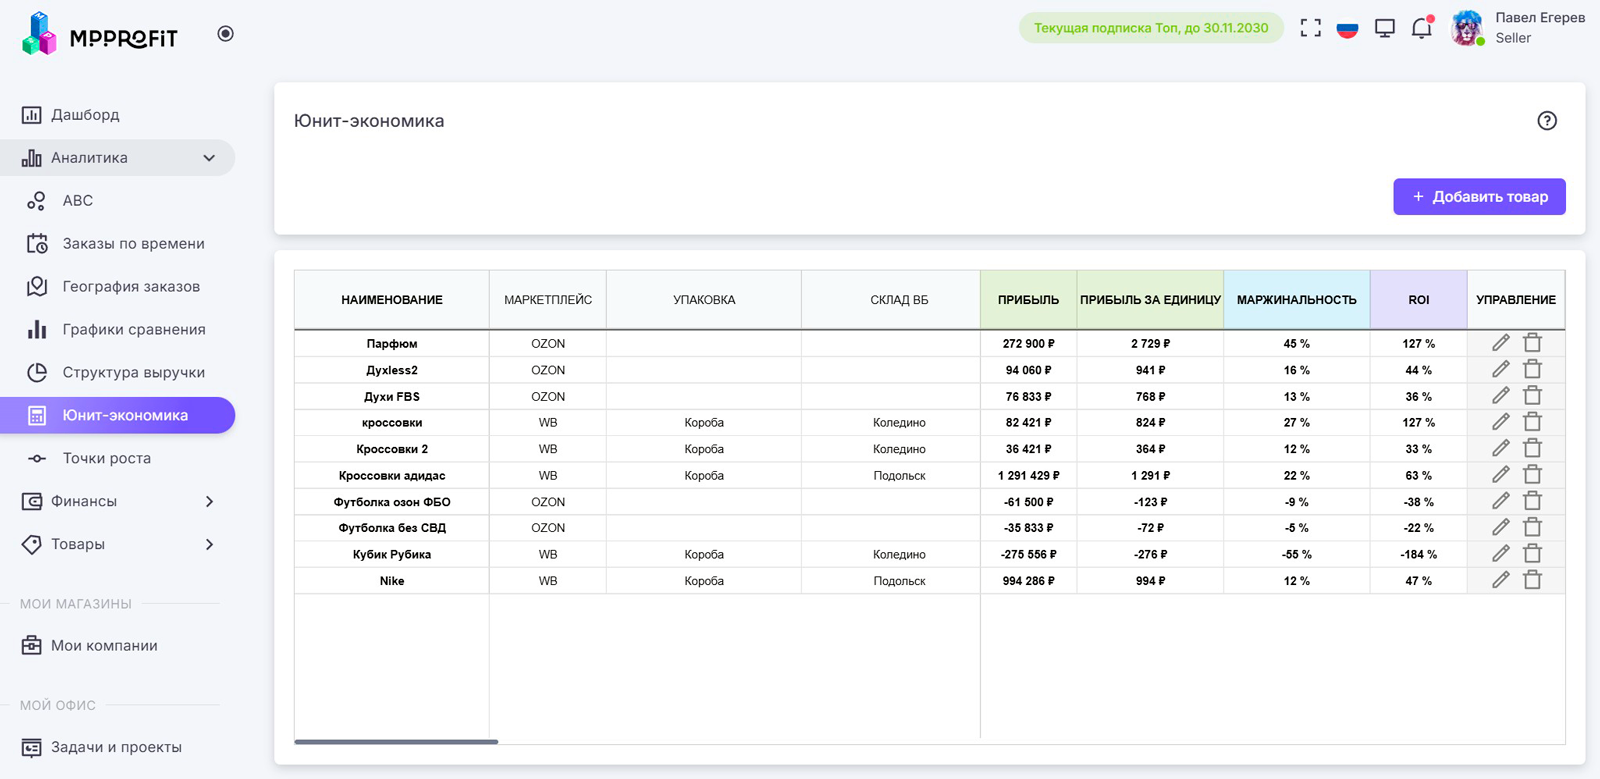Open the Russian flag language selector

pyautogui.click(x=1347, y=28)
